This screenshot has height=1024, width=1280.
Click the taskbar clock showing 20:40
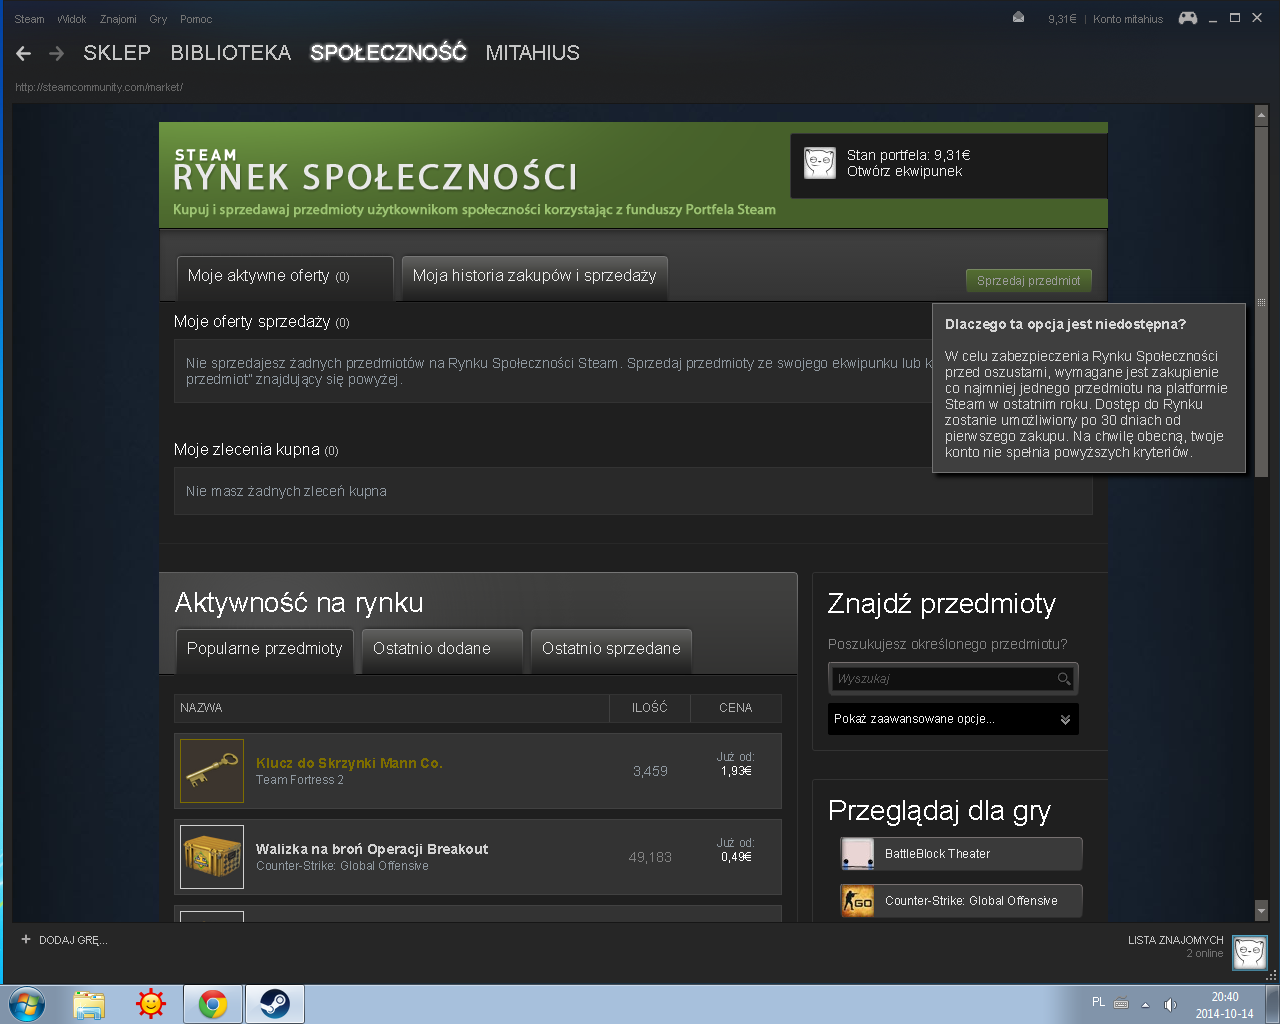point(1225,997)
